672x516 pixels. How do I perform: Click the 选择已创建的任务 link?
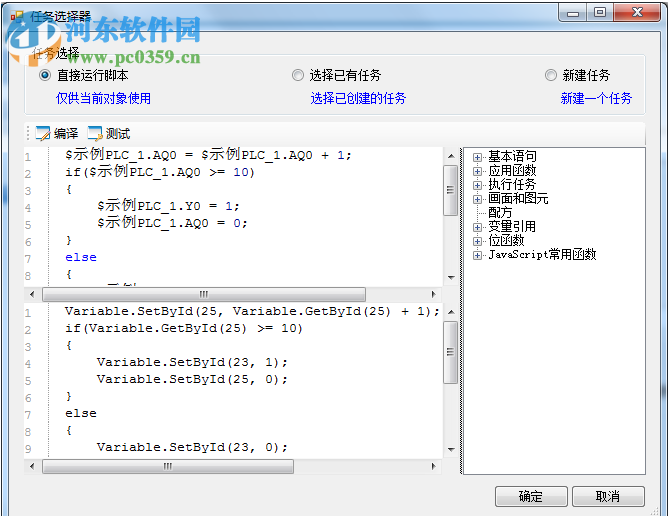point(358,99)
